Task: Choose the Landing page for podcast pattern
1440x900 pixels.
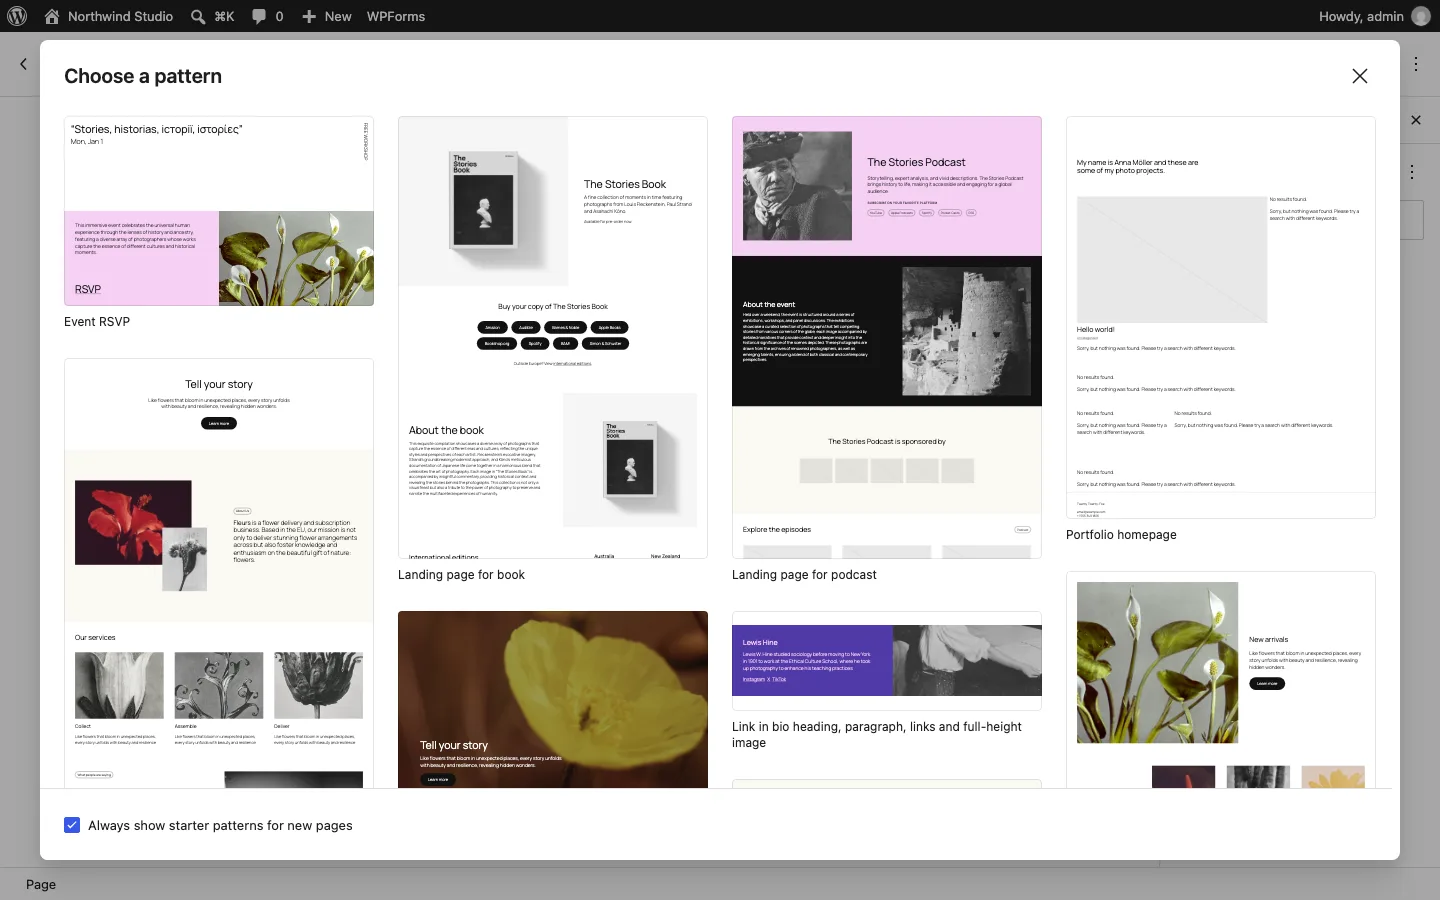Action: pyautogui.click(x=887, y=337)
